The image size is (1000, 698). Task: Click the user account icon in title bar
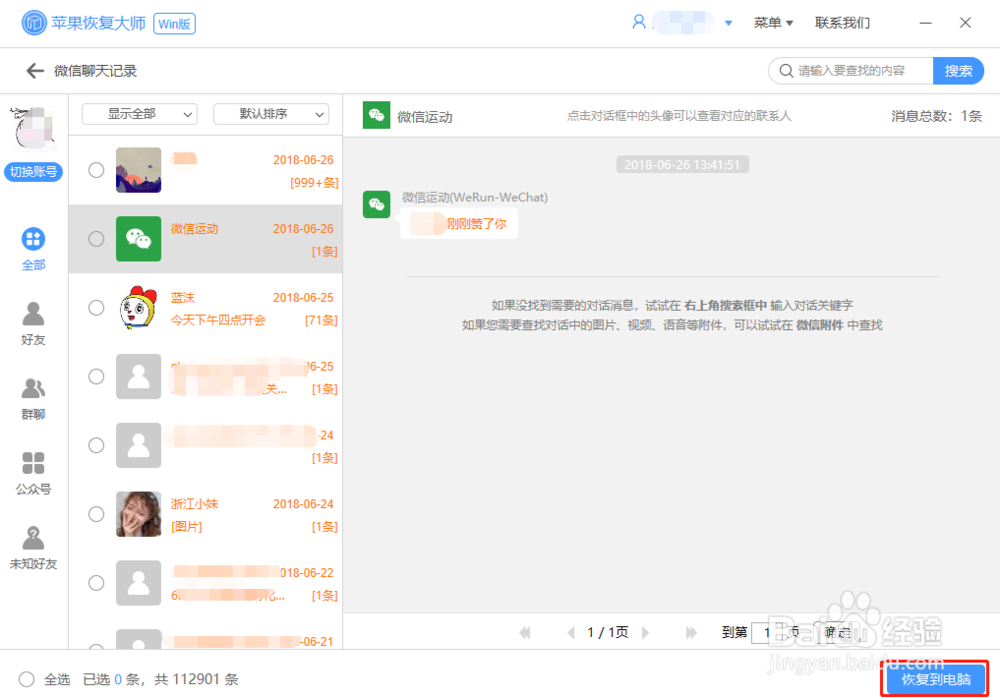638,22
